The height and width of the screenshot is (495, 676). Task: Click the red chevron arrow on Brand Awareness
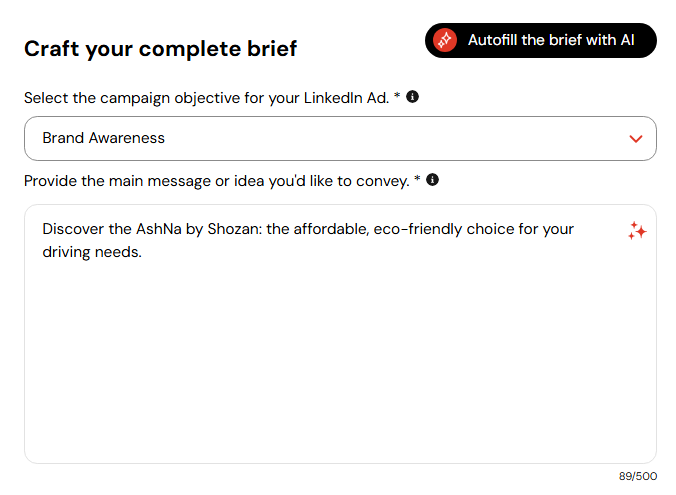click(635, 139)
